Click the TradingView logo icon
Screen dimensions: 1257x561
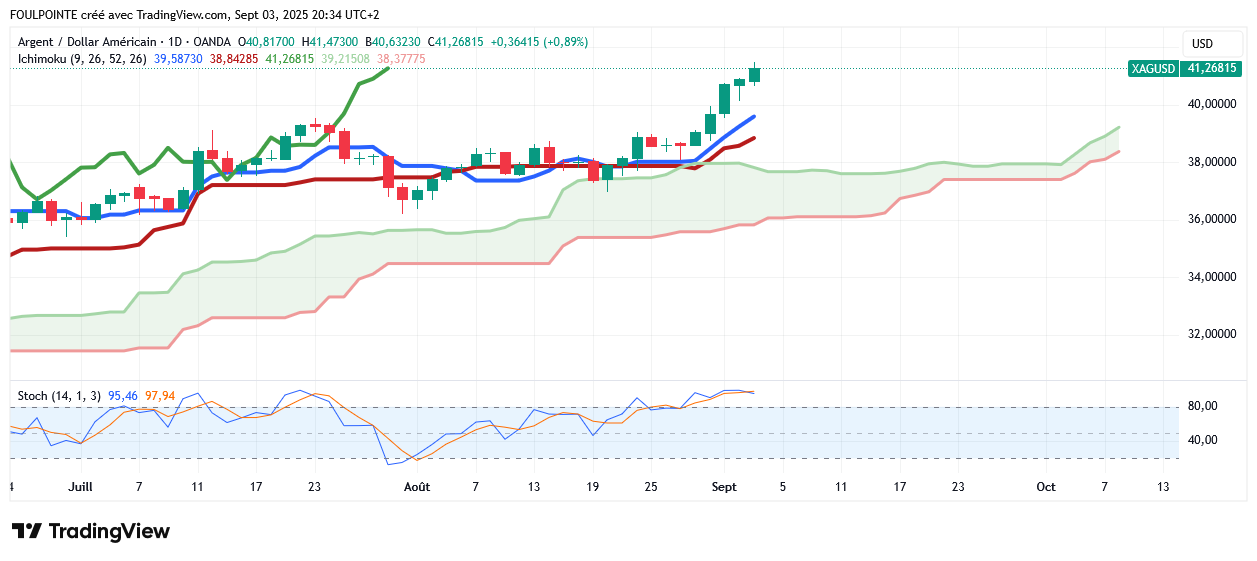[27, 531]
